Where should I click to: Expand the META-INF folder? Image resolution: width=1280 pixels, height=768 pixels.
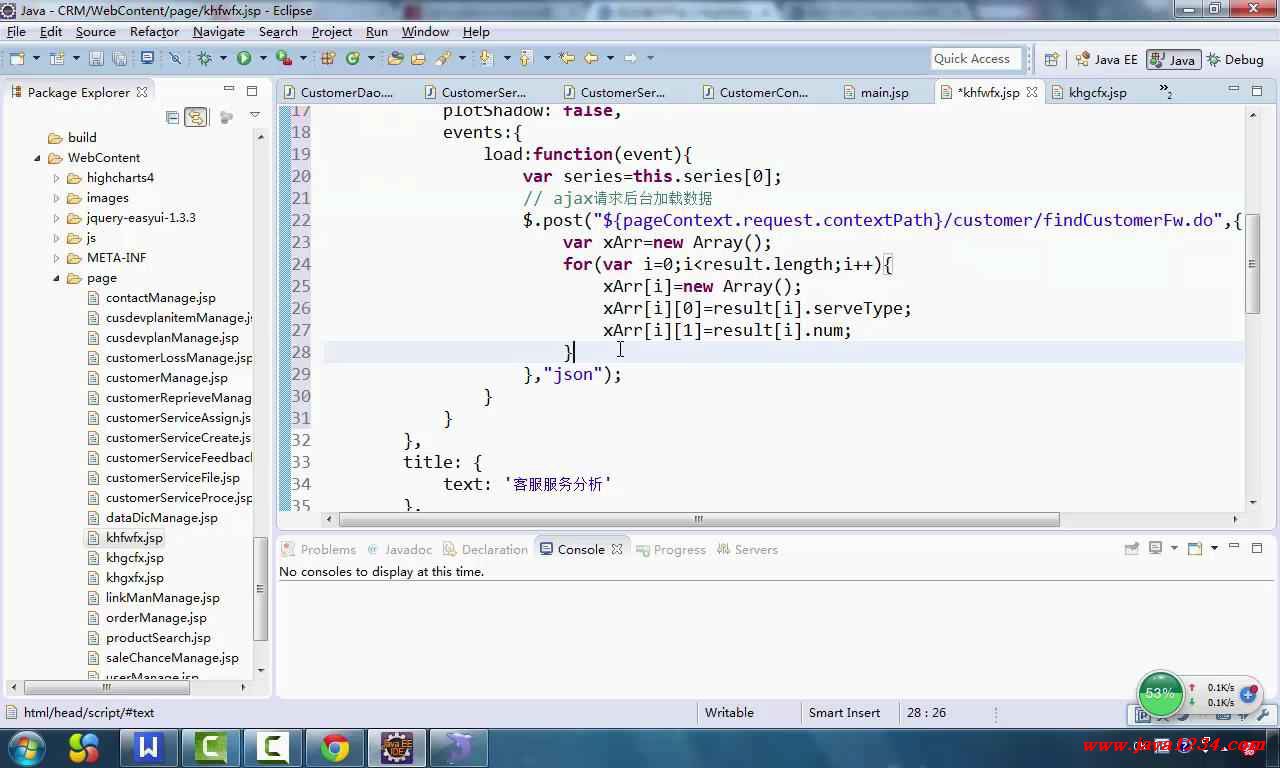(x=57, y=258)
